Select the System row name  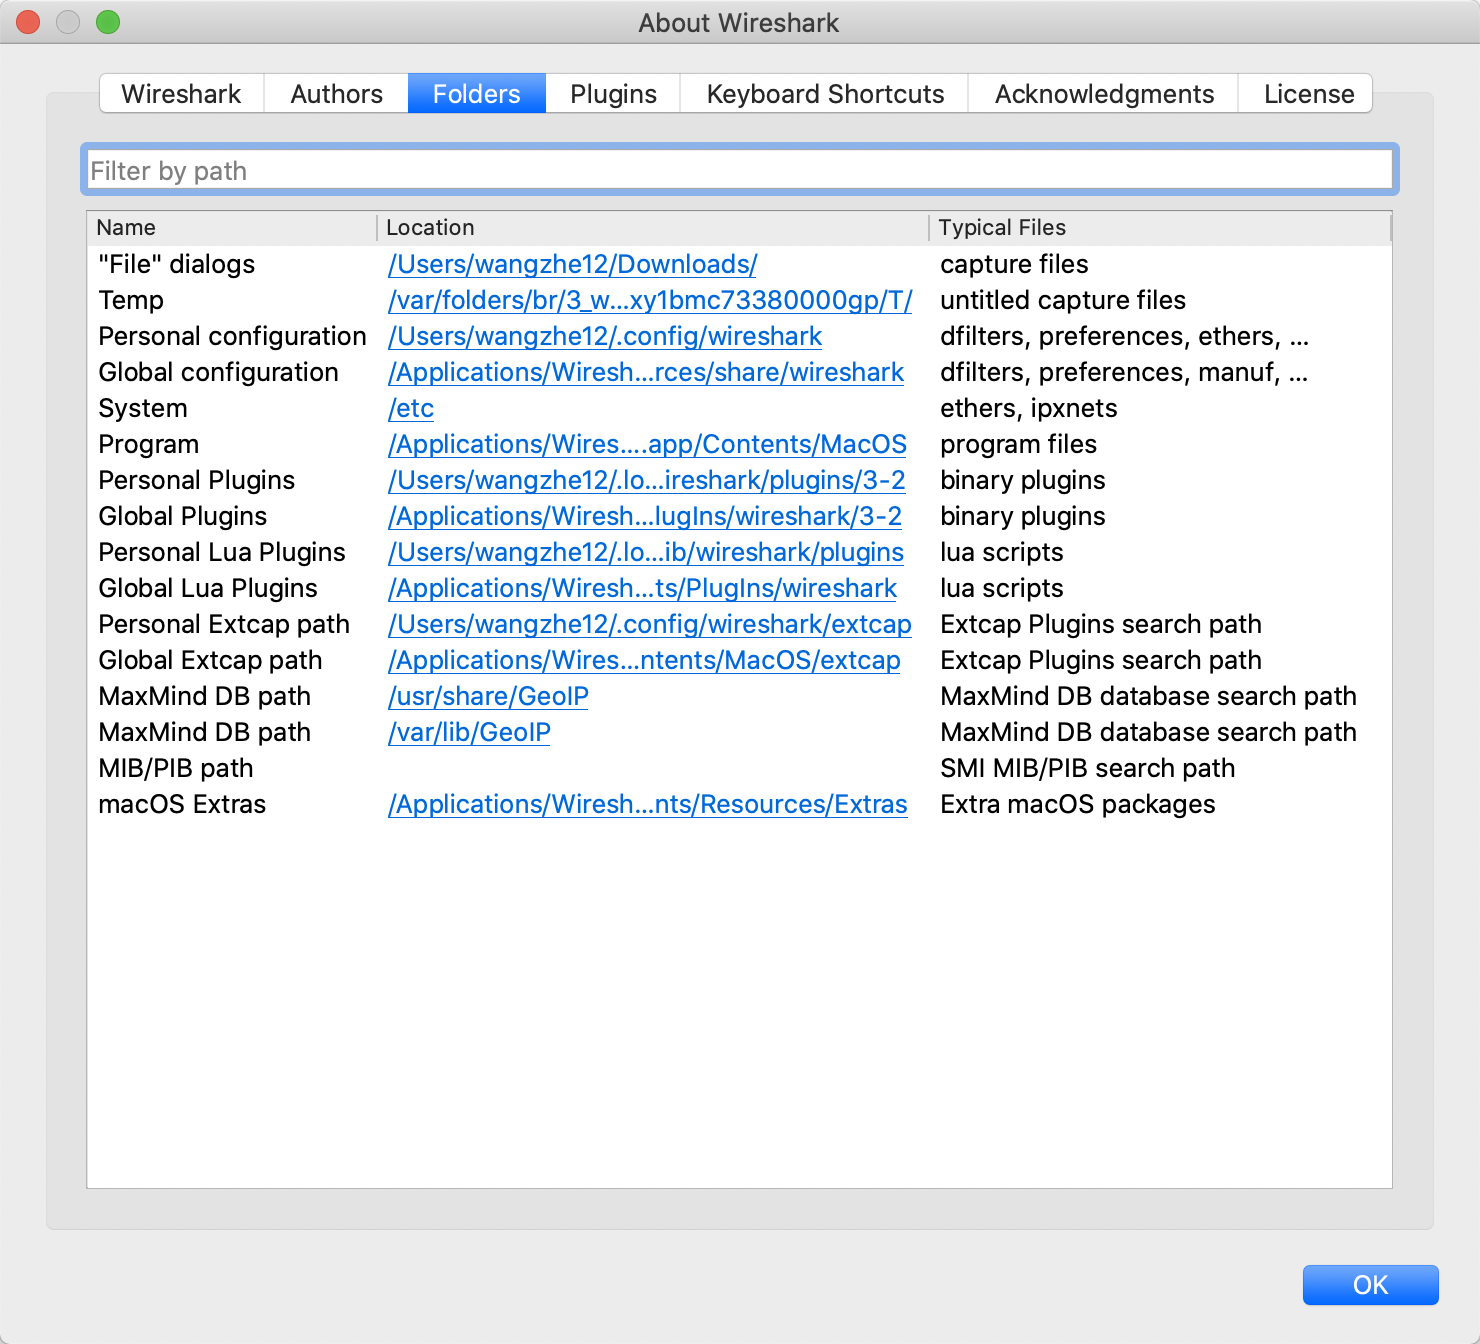(143, 408)
